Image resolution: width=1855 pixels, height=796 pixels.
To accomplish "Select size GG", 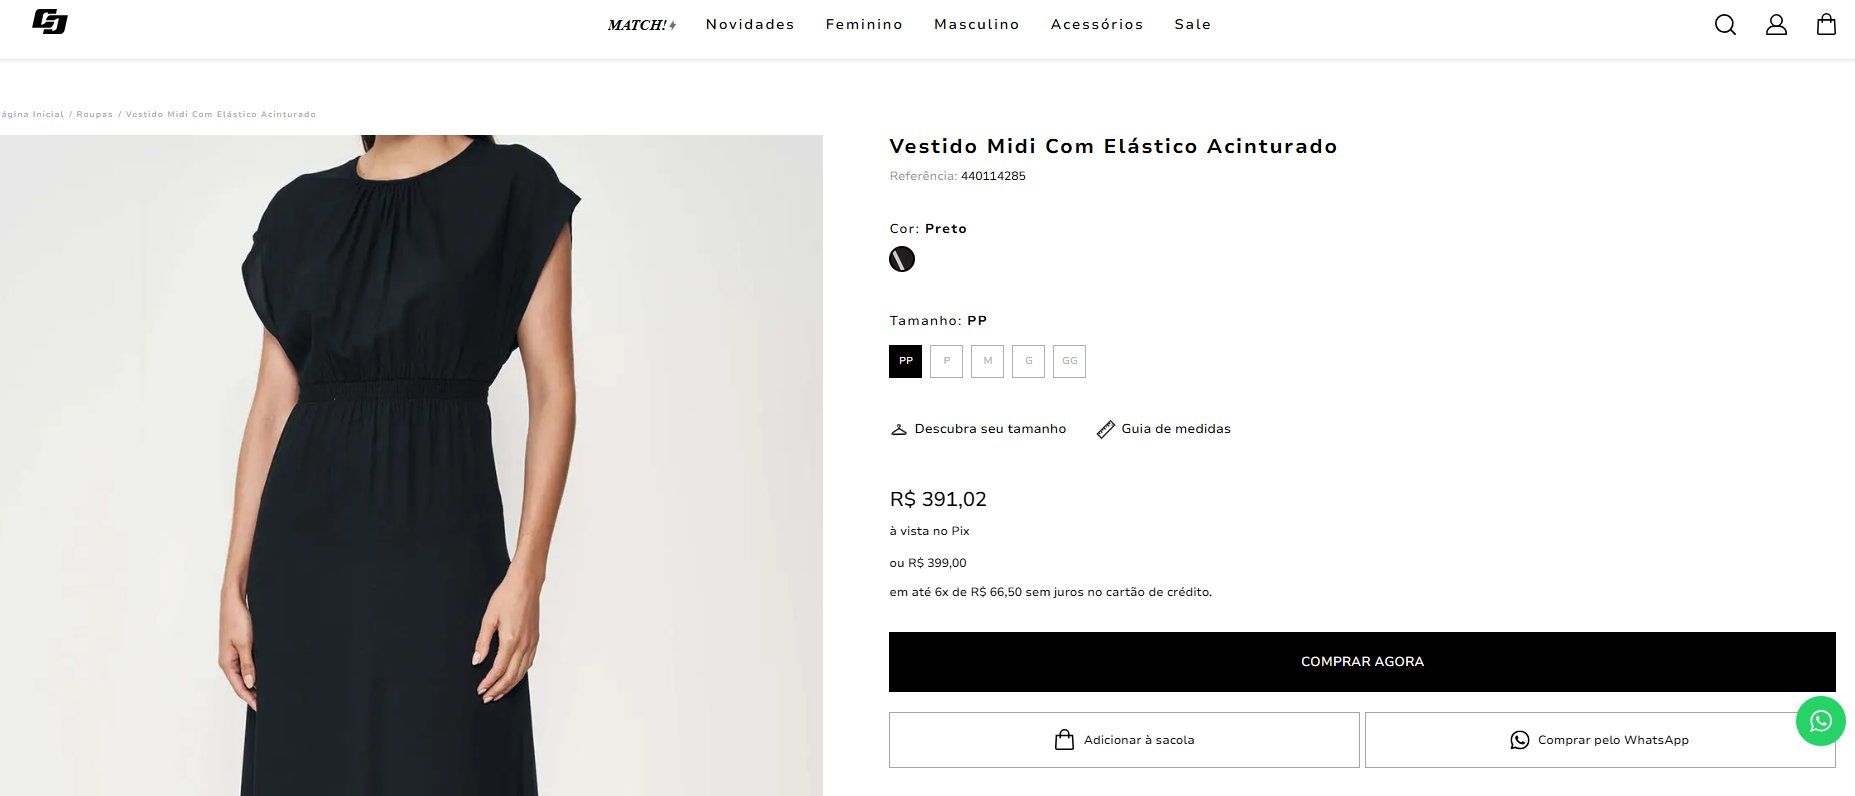I will click(x=1069, y=361).
